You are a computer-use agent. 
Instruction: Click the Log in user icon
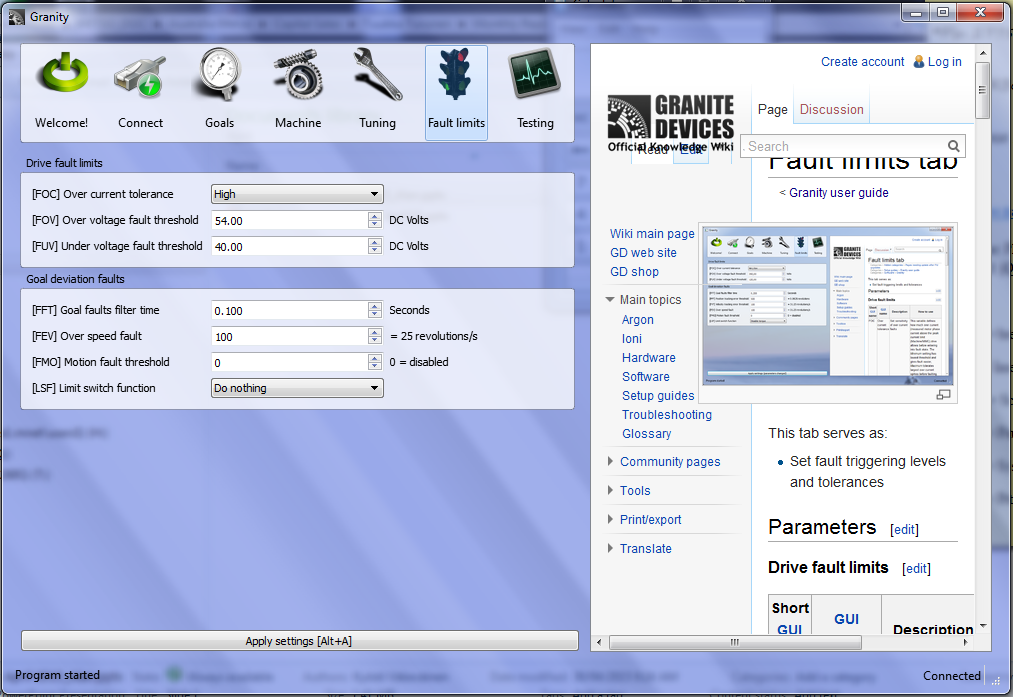[919, 61]
